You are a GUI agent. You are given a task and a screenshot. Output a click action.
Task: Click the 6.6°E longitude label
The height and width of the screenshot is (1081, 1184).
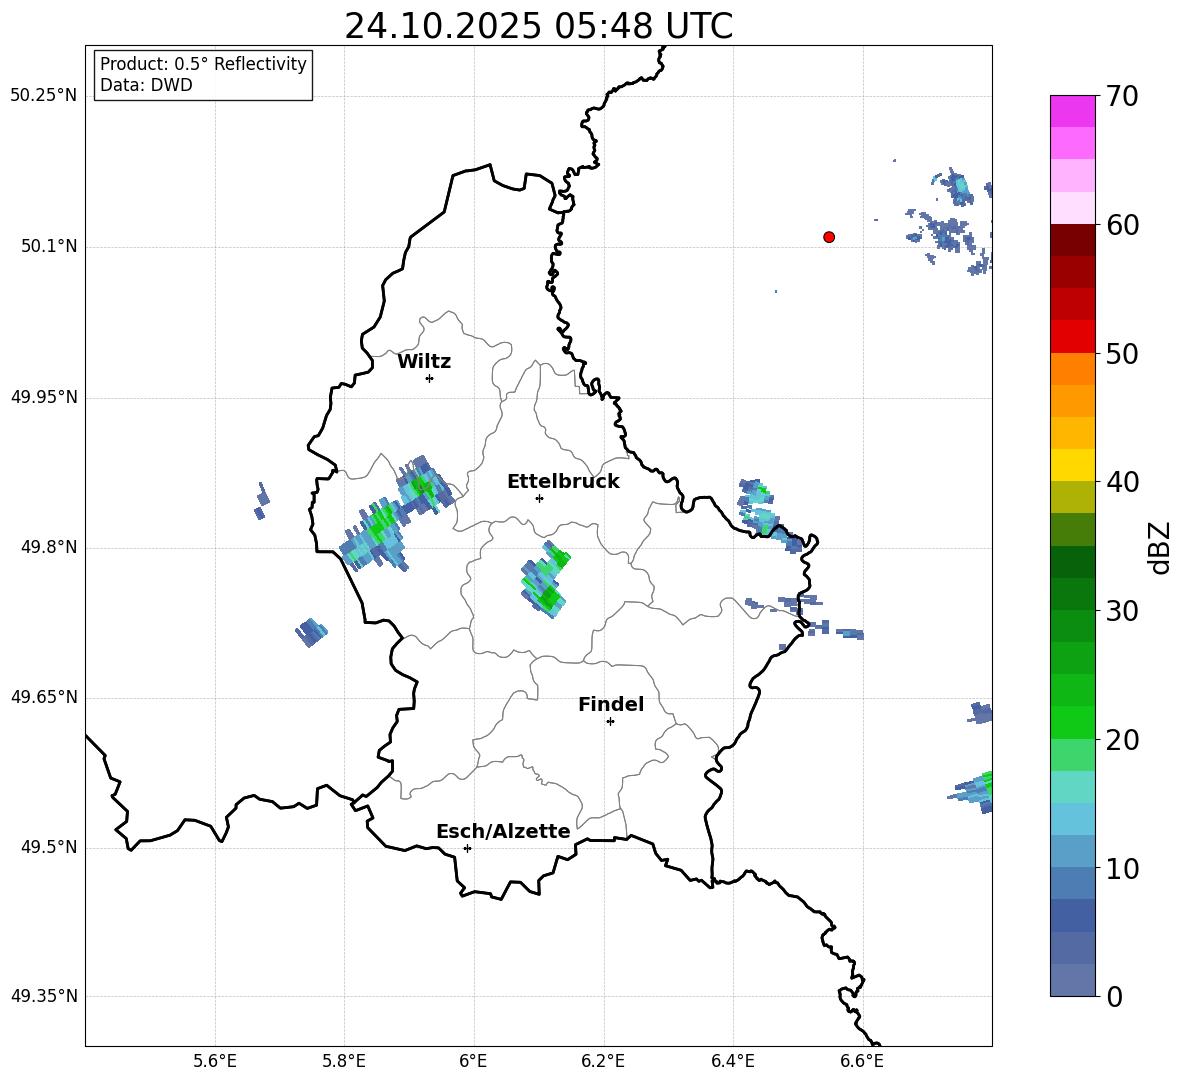tap(862, 1061)
